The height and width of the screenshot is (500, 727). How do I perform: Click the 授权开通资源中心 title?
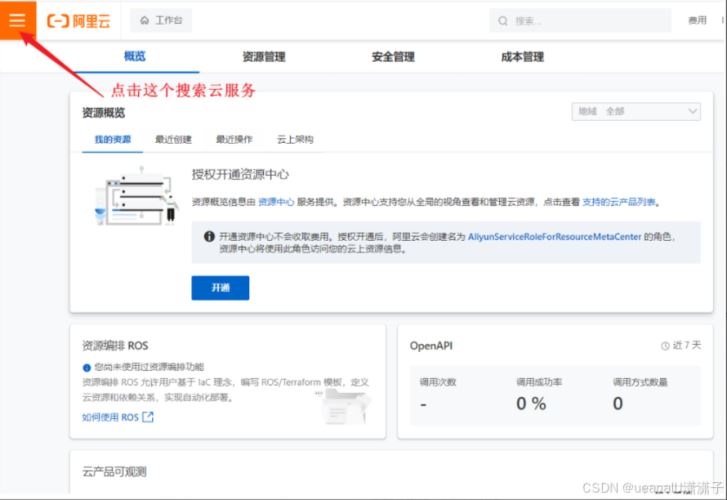click(240, 174)
